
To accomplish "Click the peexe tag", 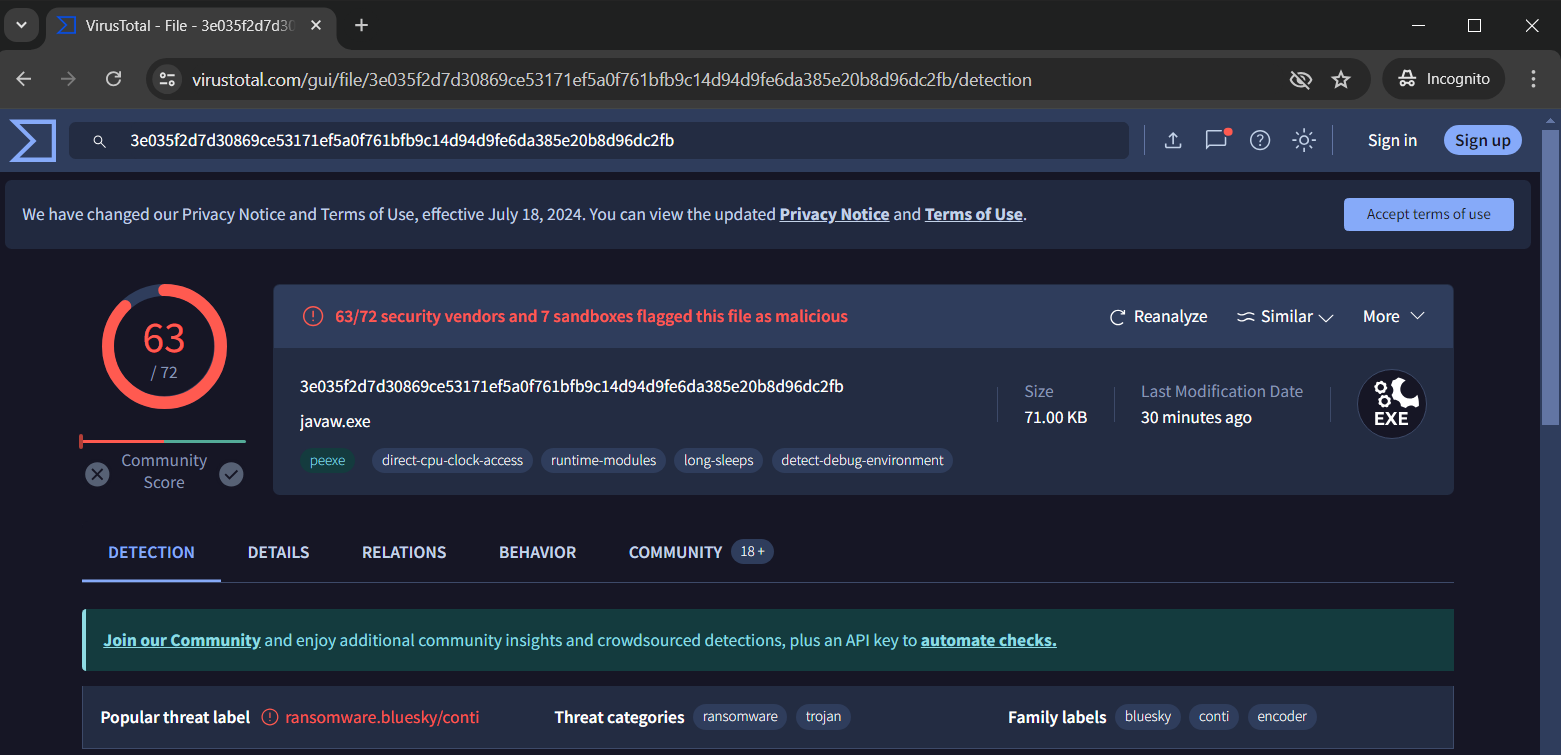I will [327, 460].
